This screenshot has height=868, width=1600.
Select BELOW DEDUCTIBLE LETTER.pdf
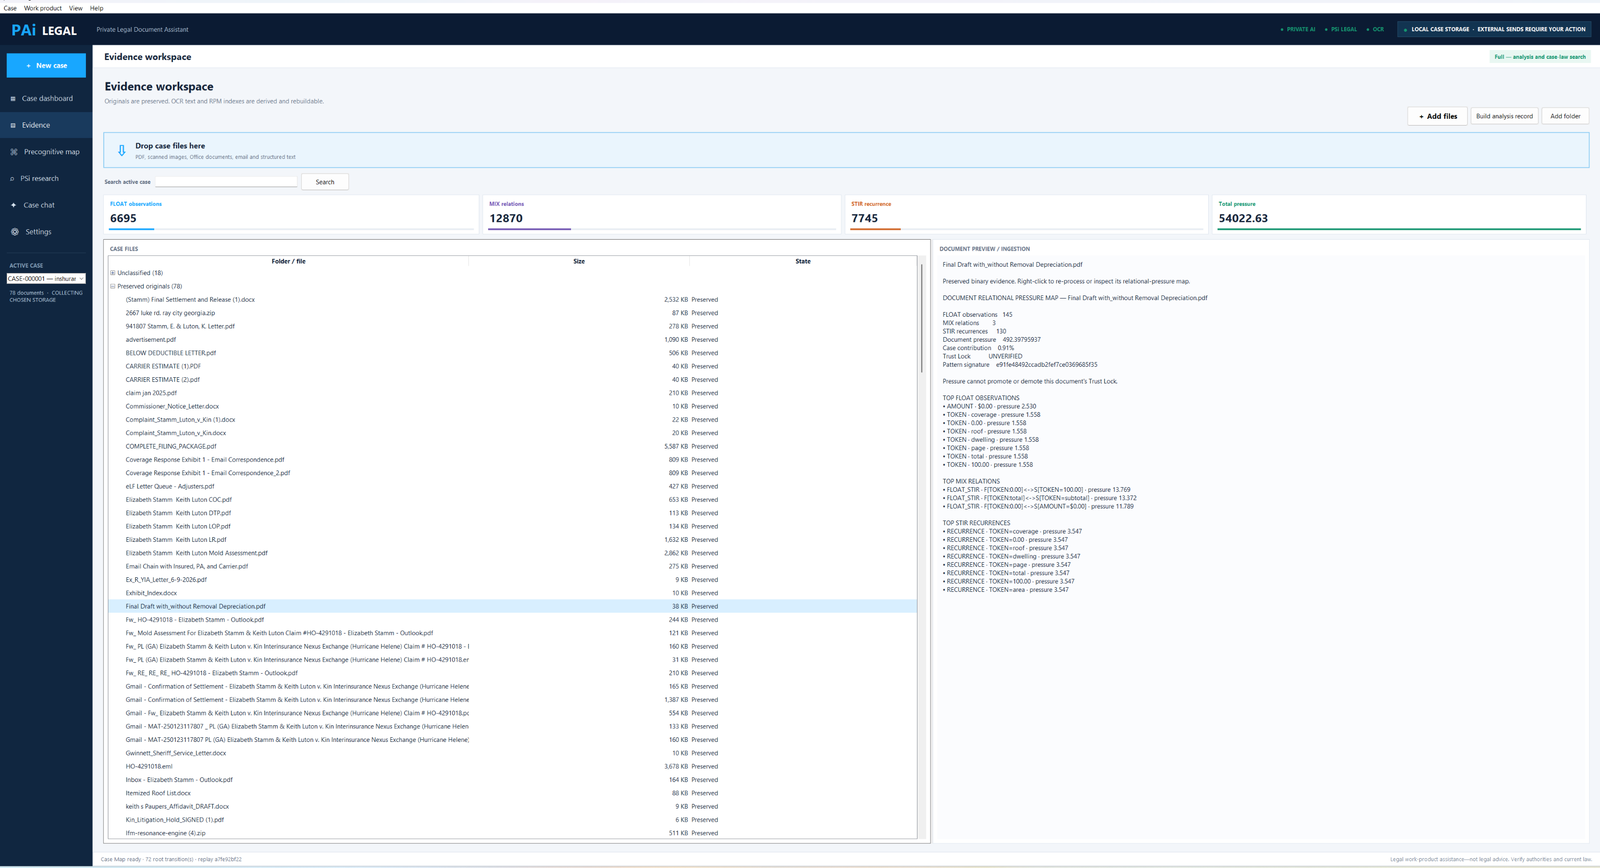[512, 353]
